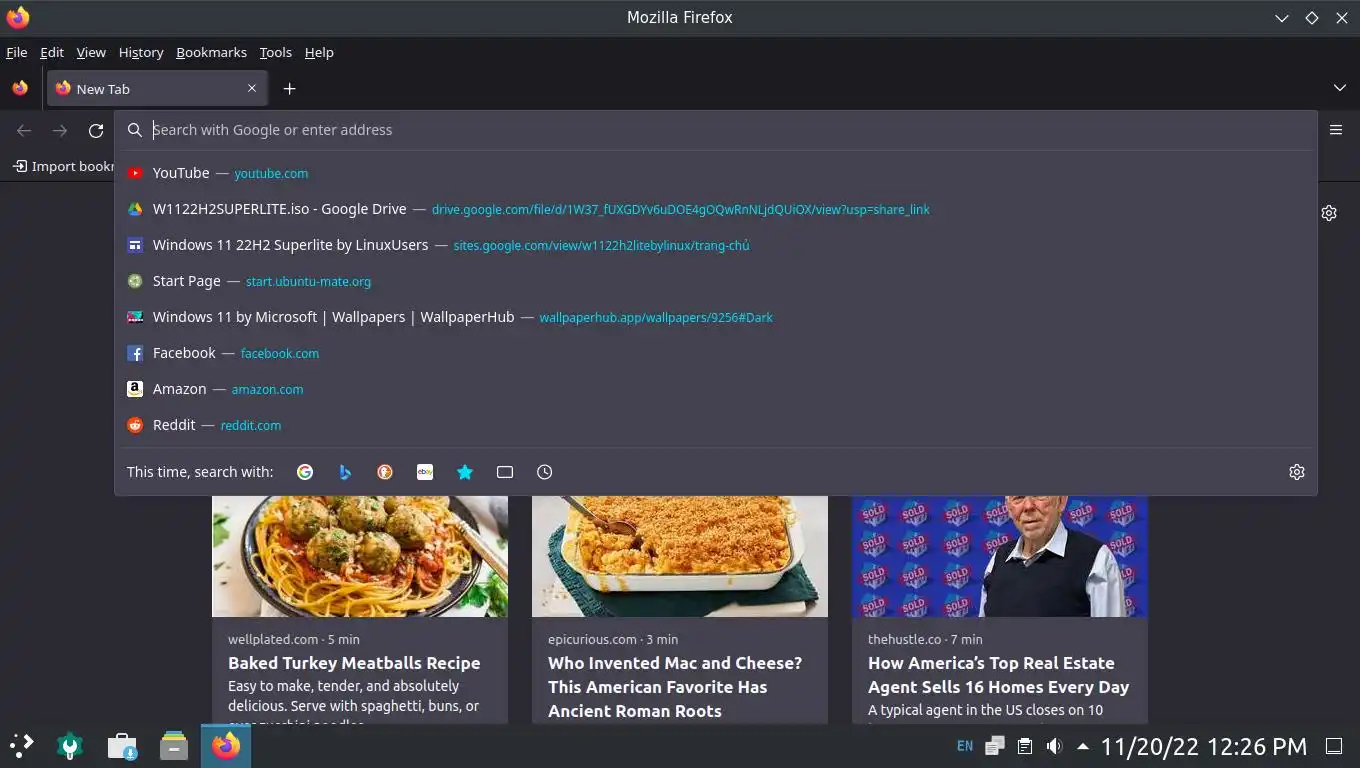The height and width of the screenshot is (768, 1360).
Task: Click the clock showing 12:26 PM
Action: [x=1204, y=746]
